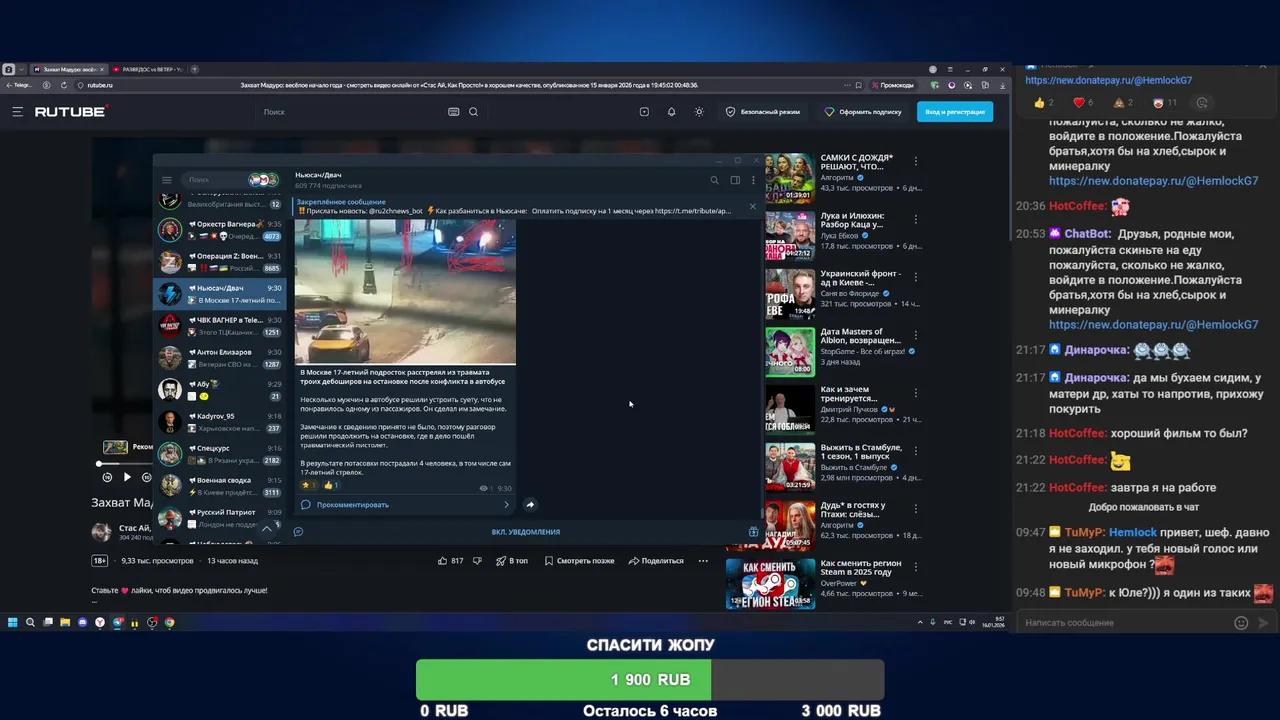Click the Telegram gift icon at bottom
1280x720 pixels.
point(753,532)
